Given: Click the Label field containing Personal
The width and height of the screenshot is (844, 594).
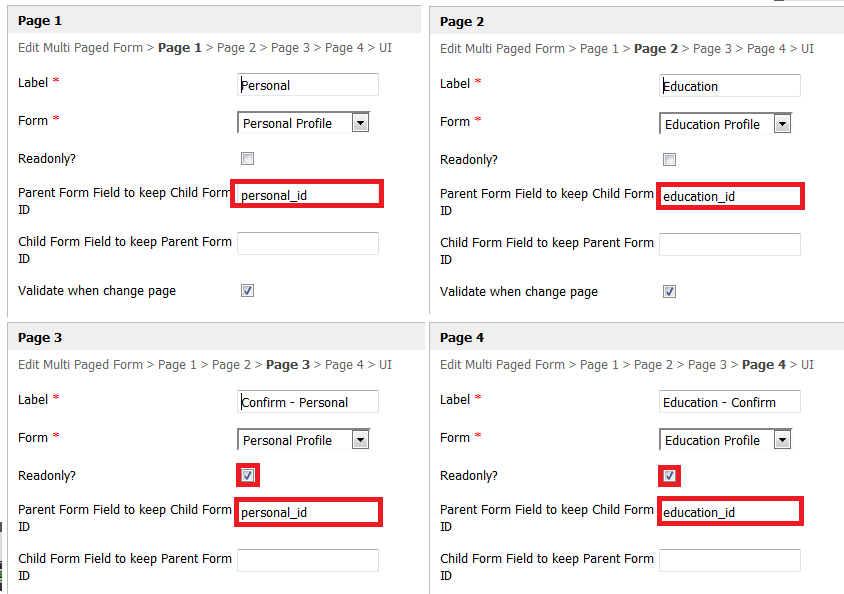Looking at the screenshot, I should (x=308, y=85).
